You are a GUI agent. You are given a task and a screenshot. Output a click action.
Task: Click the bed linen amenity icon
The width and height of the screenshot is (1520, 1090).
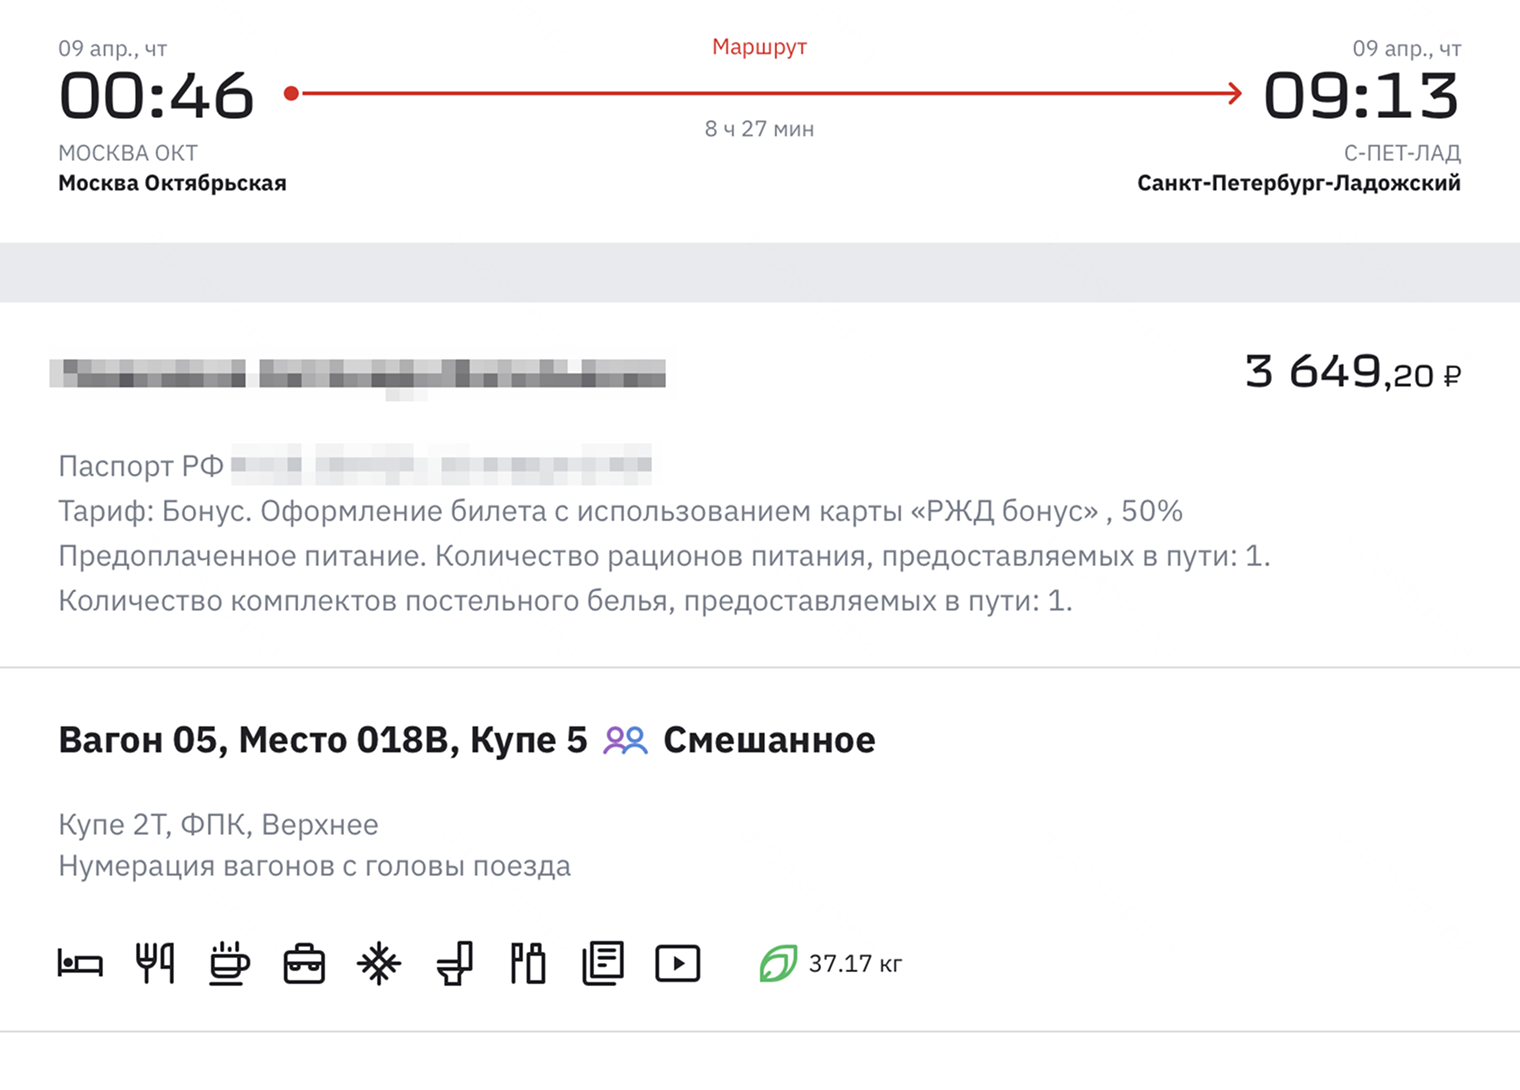click(x=80, y=964)
